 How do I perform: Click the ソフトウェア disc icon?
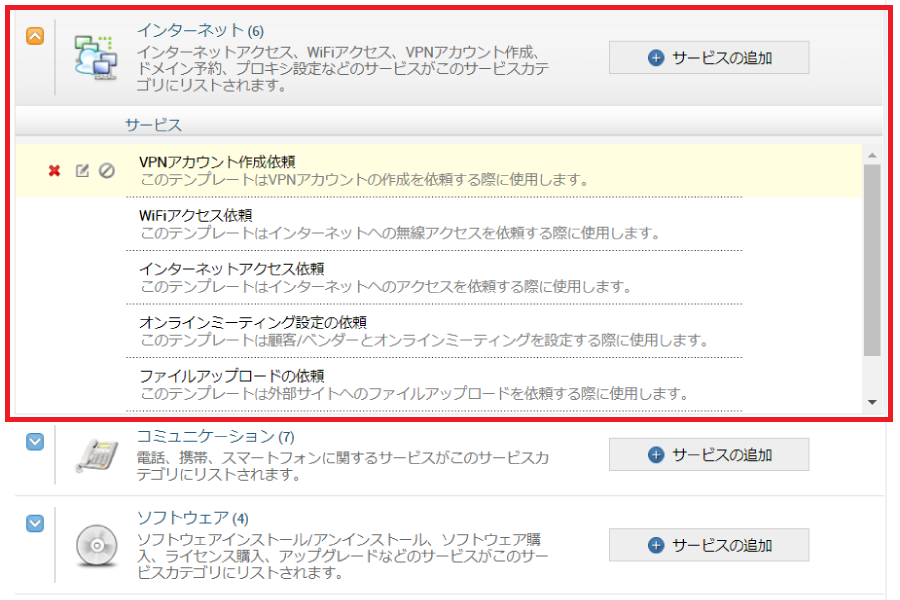click(96, 545)
